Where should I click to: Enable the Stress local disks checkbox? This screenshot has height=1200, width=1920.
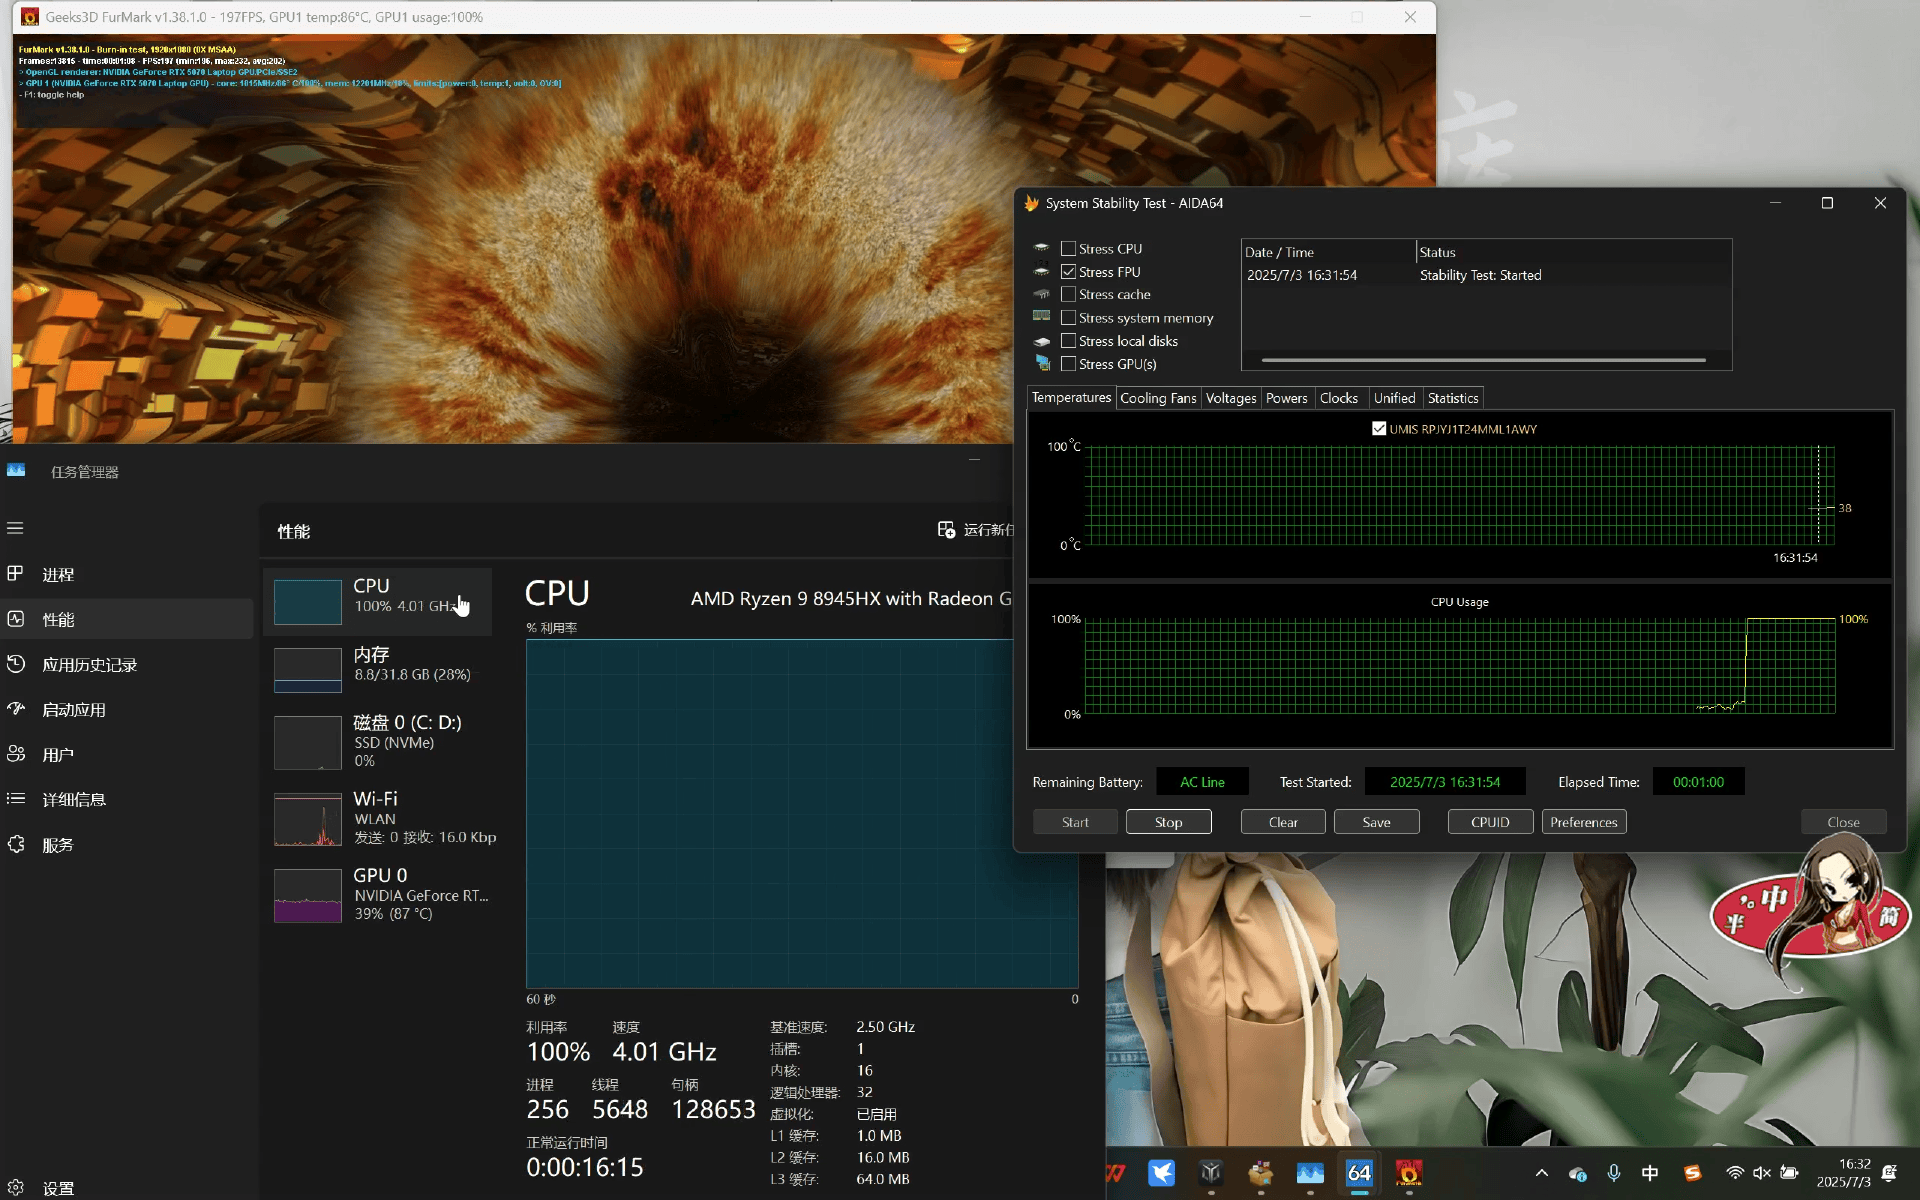(x=1068, y=341)
